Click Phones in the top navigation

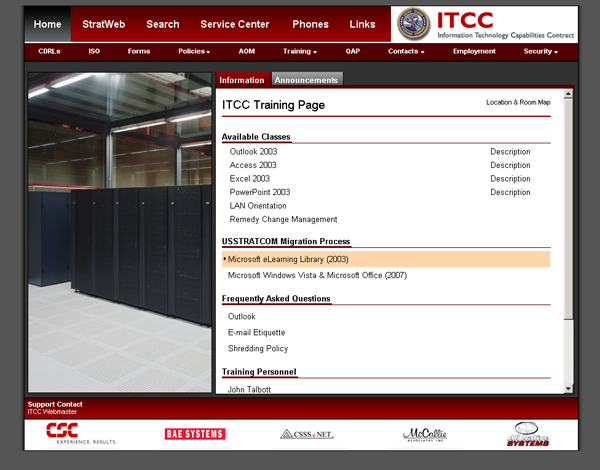click(x=310, y=24)
